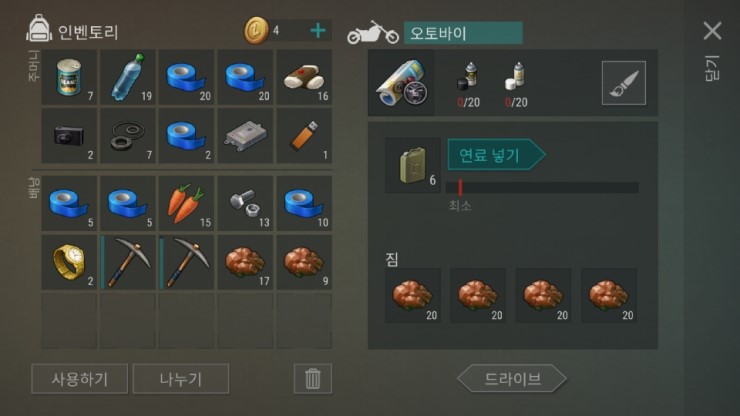The height and width of the screenshot is (416, 740).
Task: Close the motorcycle window with X
Action: pos(712,31)
